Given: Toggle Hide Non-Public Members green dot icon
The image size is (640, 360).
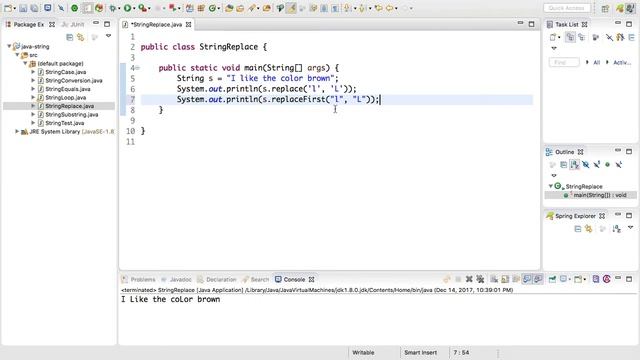Looking at the screenshot, I should (x=607, y=164).
